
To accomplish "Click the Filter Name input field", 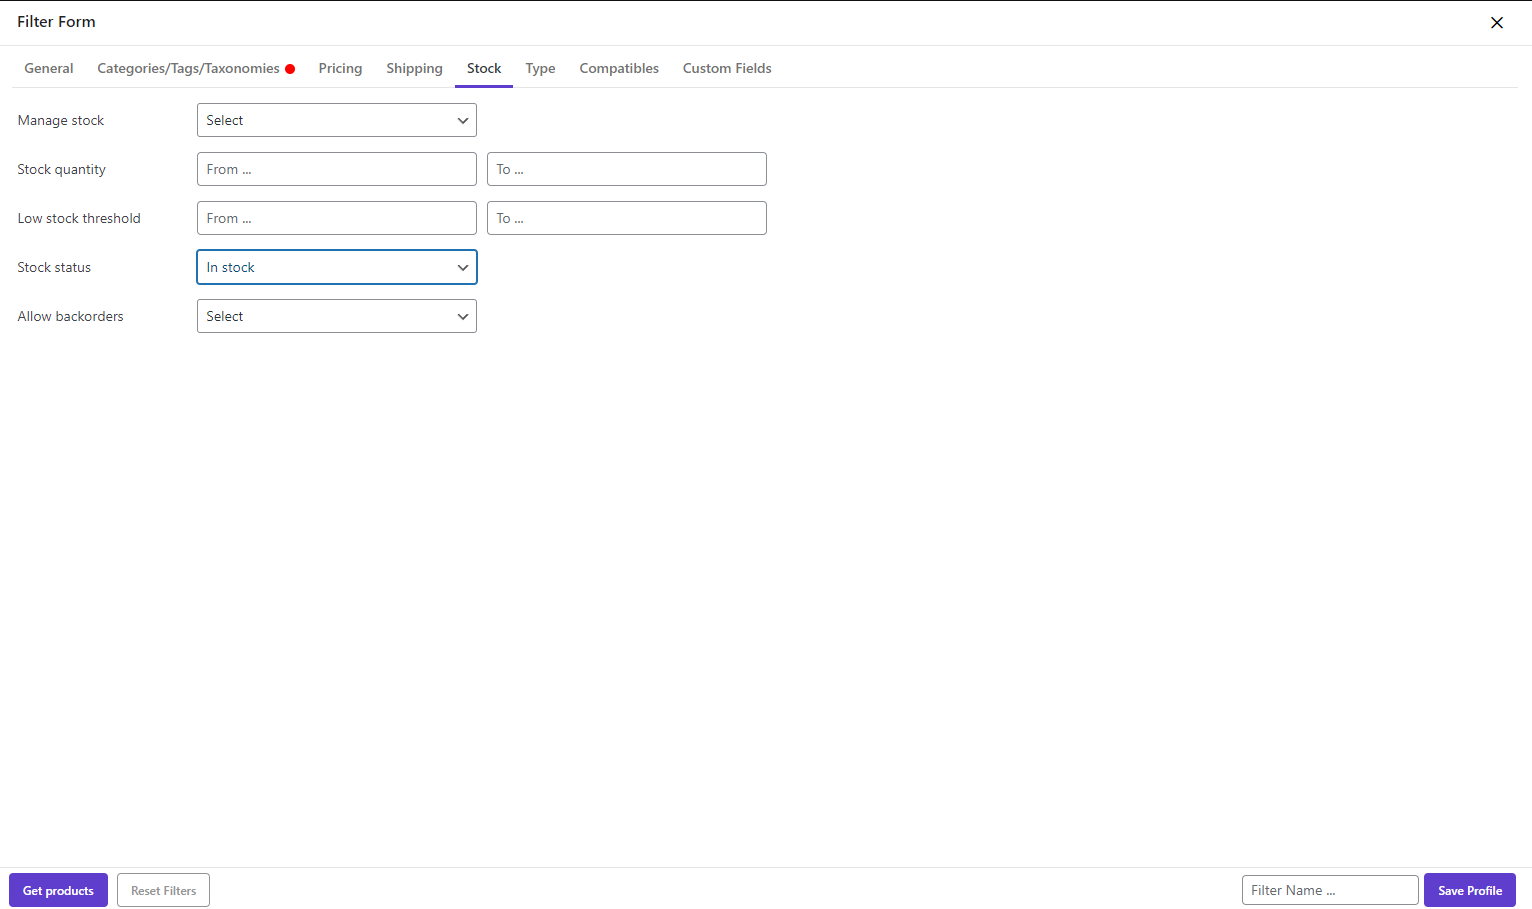I will (1329, 890).
